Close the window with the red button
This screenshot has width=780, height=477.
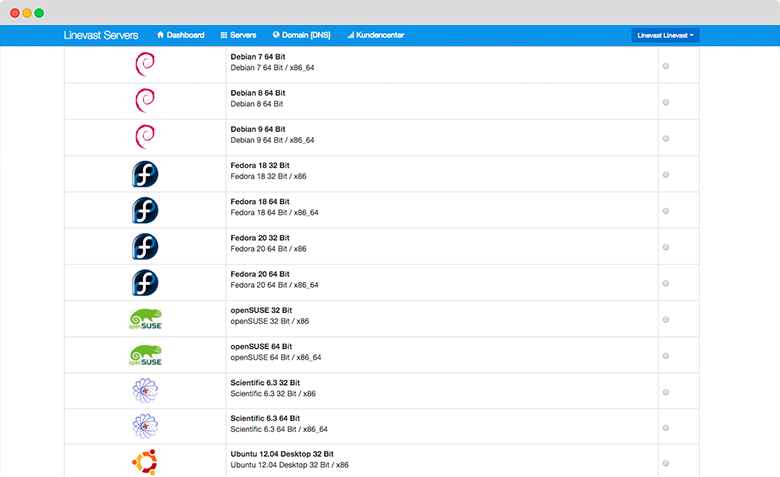tap(15, 13)
